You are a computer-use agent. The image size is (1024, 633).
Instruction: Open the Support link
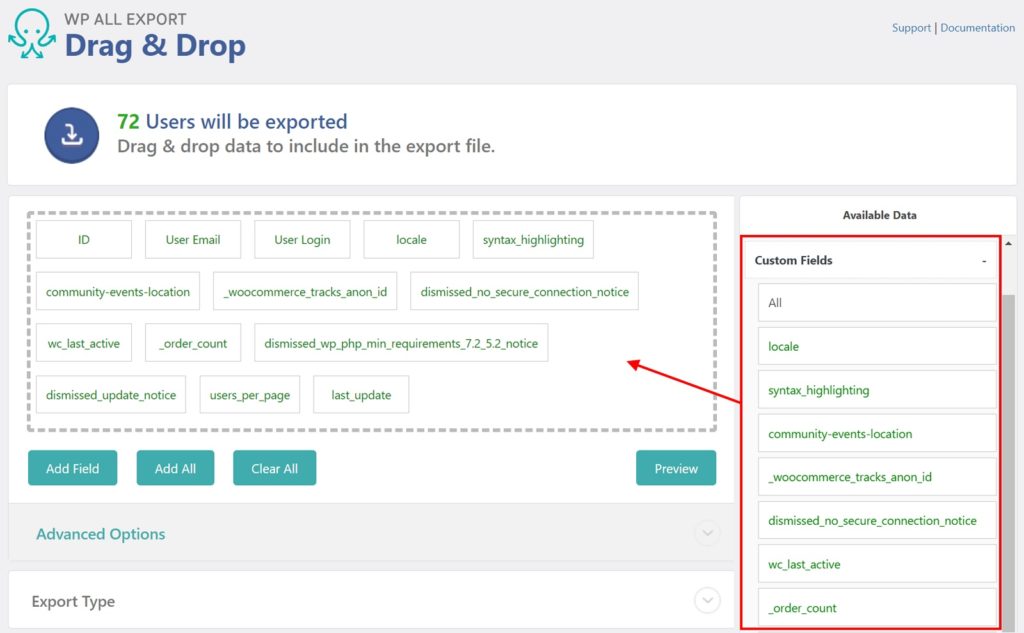tap(911, 27)
